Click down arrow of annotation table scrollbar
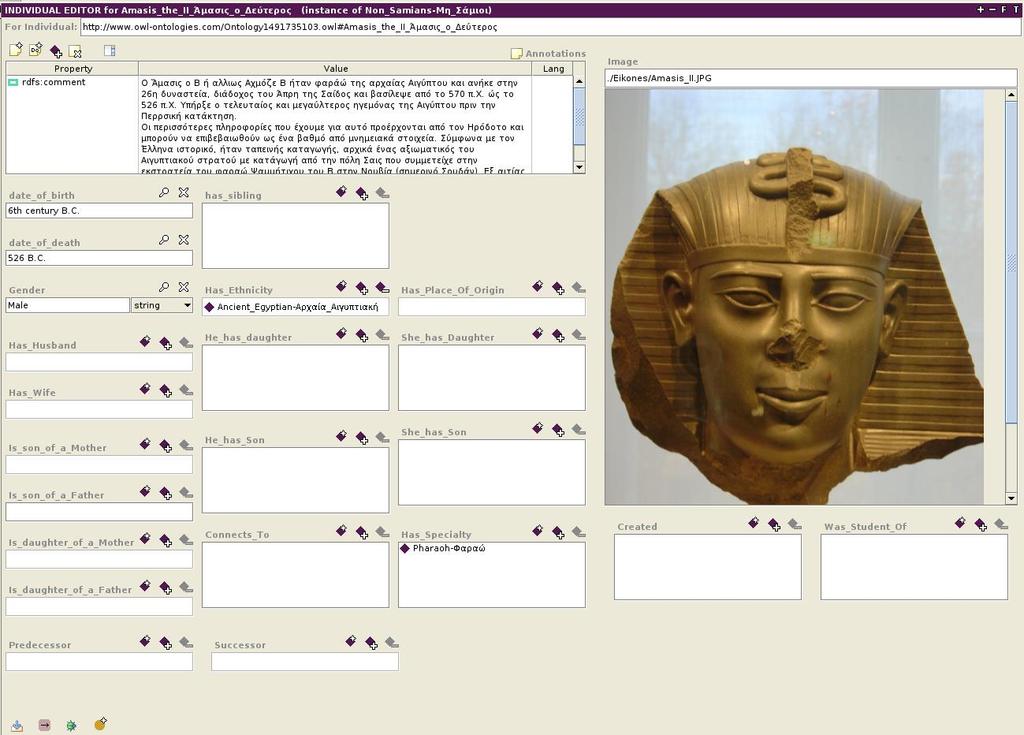 coord(579,167)
